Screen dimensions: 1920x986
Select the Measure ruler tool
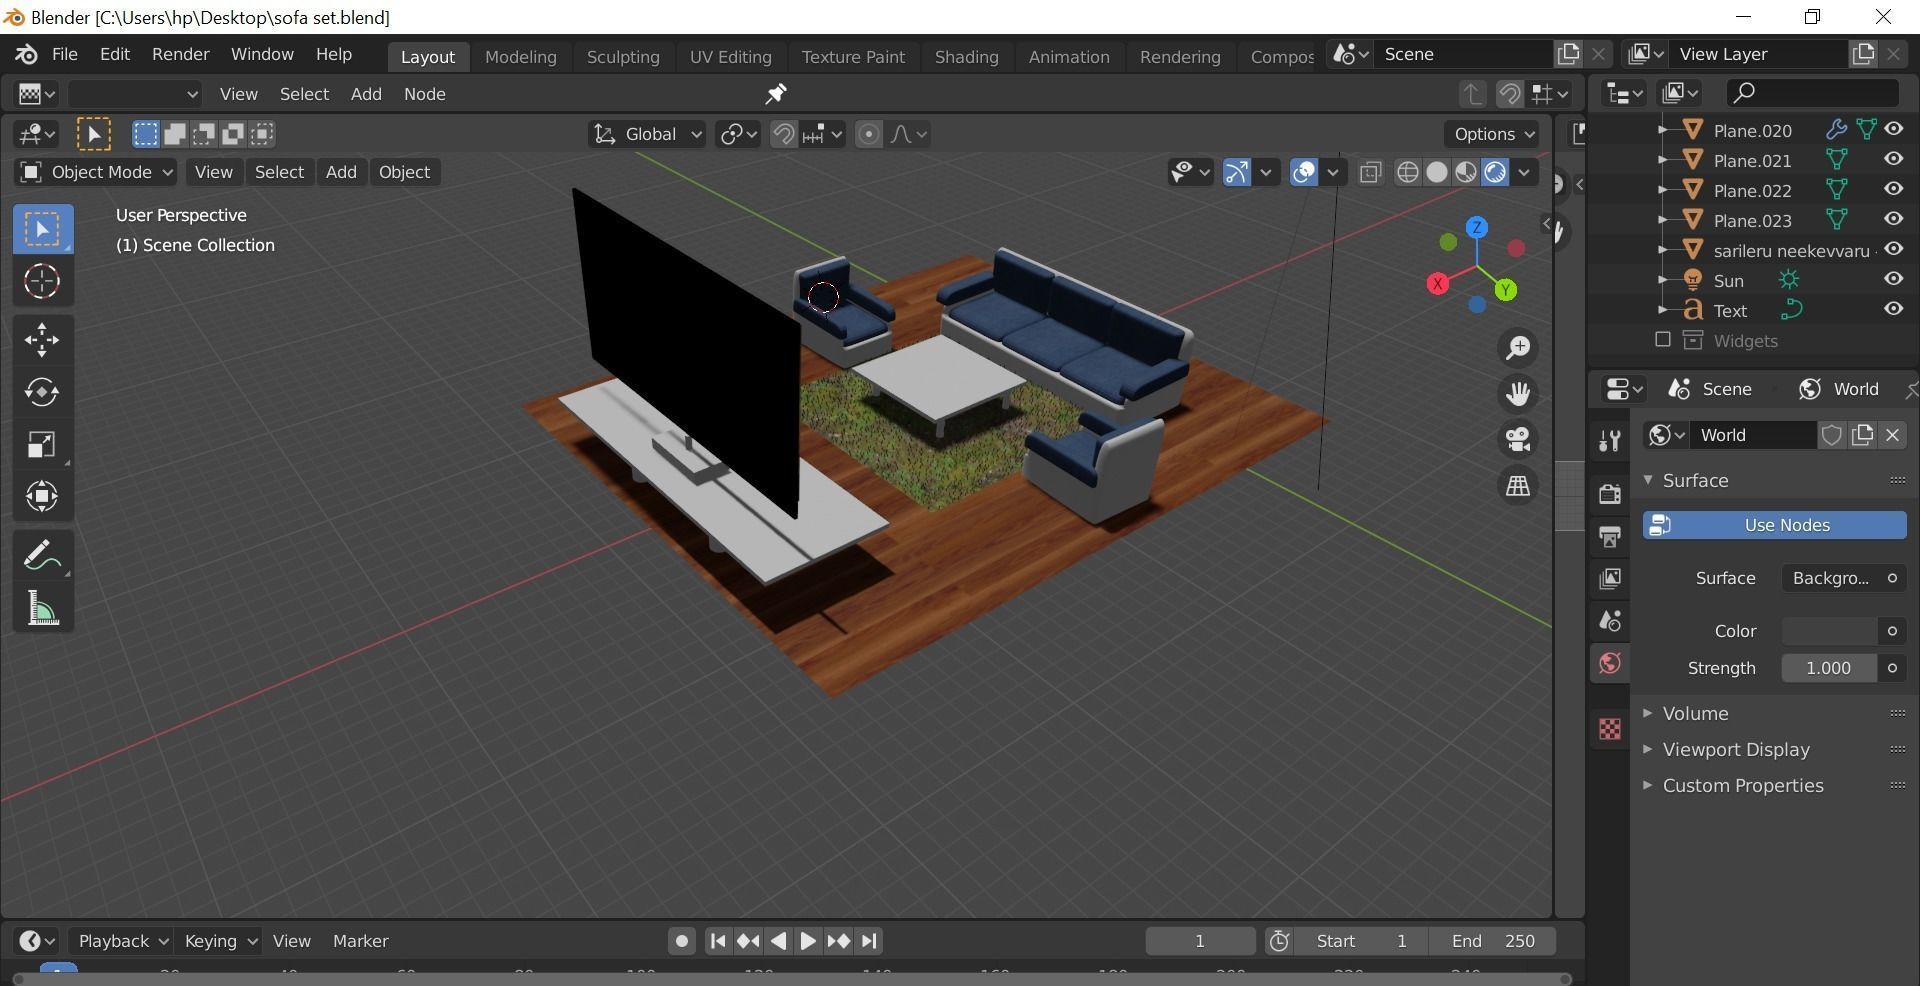point(42,607)
